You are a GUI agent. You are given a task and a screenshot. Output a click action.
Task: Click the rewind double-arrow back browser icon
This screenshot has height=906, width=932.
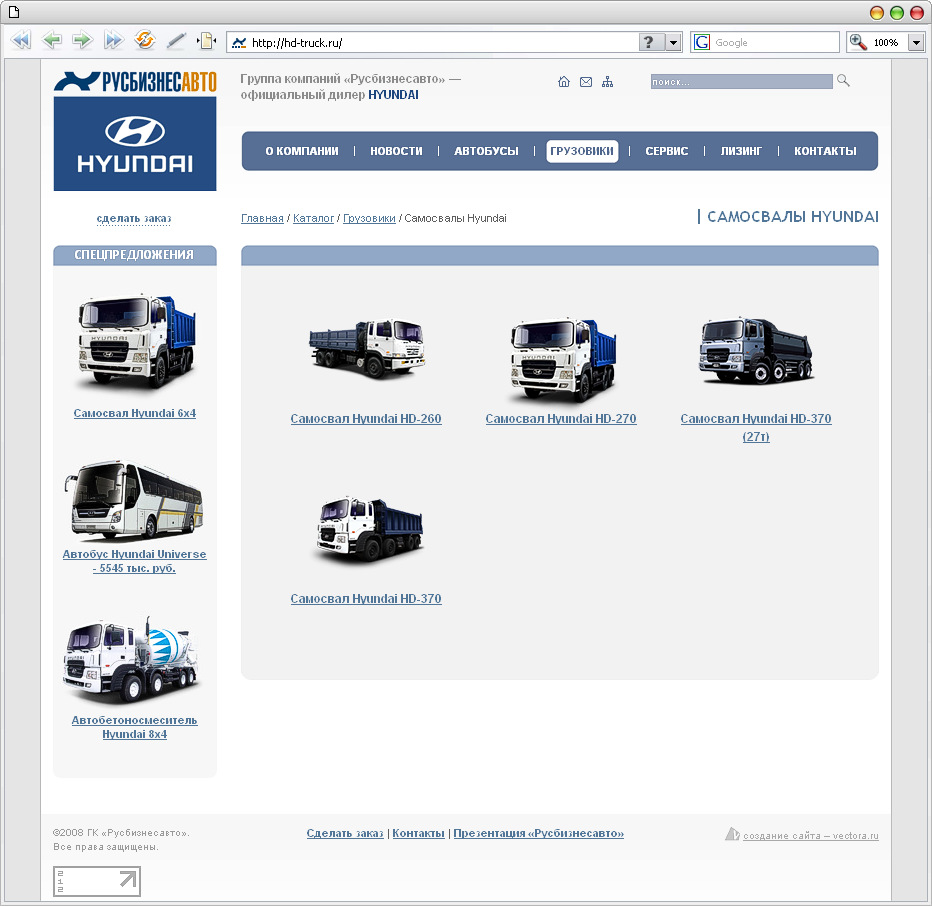20,40
